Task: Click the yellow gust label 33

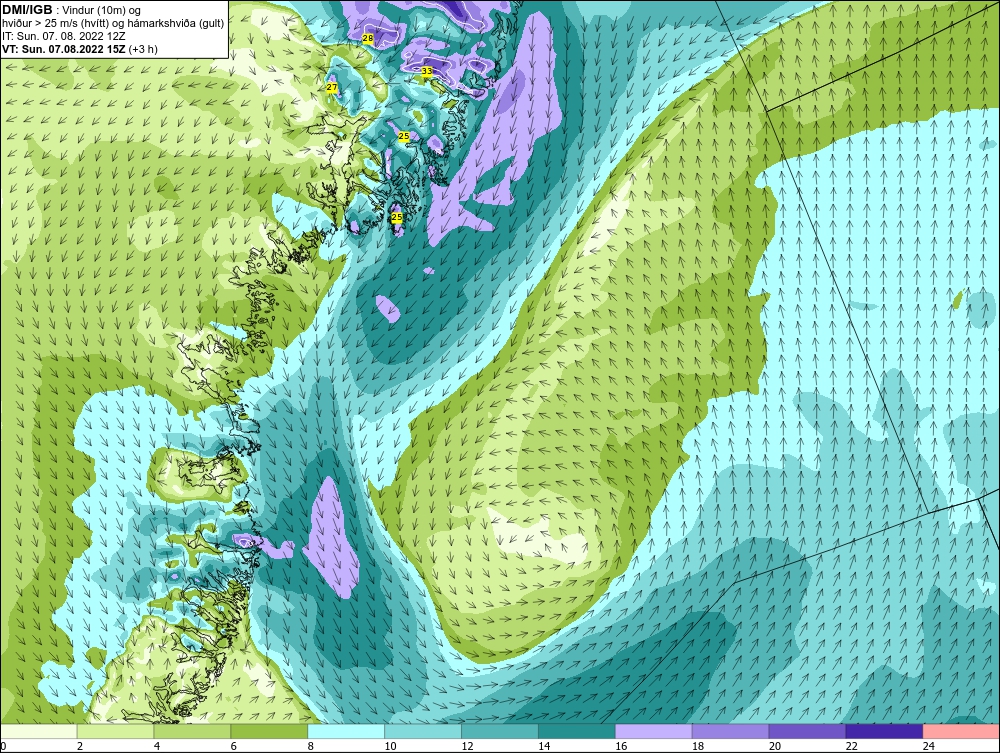Action: pyautogui.click(x=427, y=71)
